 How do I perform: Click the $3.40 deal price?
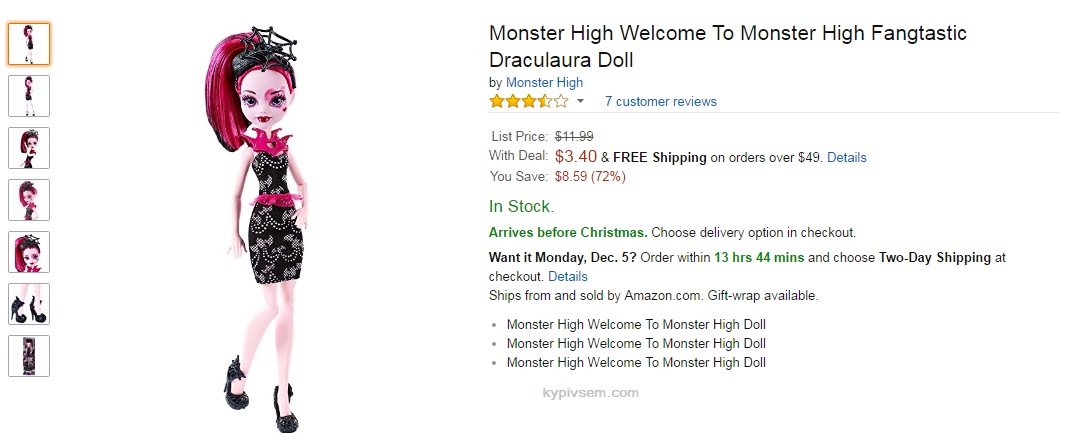coord(575,156)
